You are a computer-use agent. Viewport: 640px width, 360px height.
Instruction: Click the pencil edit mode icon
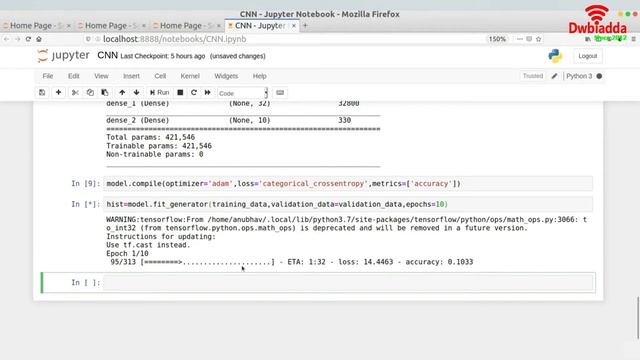[x=554, y=76]
